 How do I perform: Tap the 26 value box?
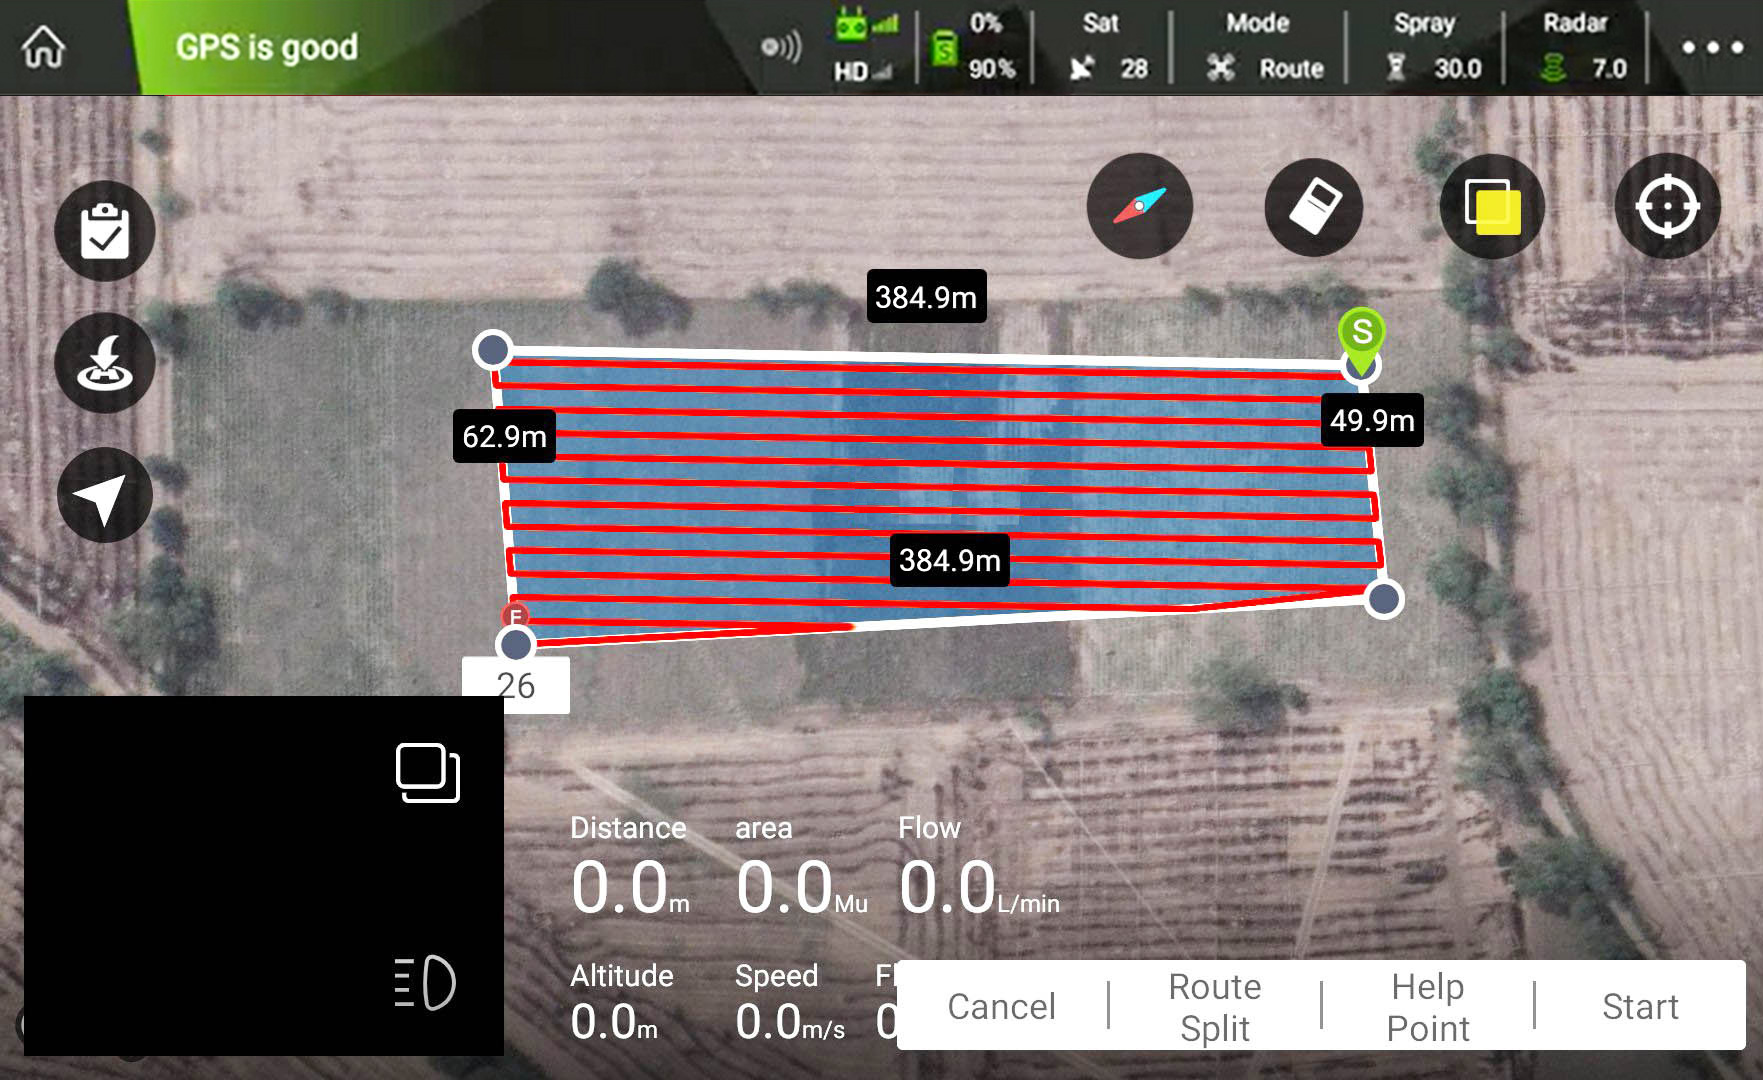516,685
